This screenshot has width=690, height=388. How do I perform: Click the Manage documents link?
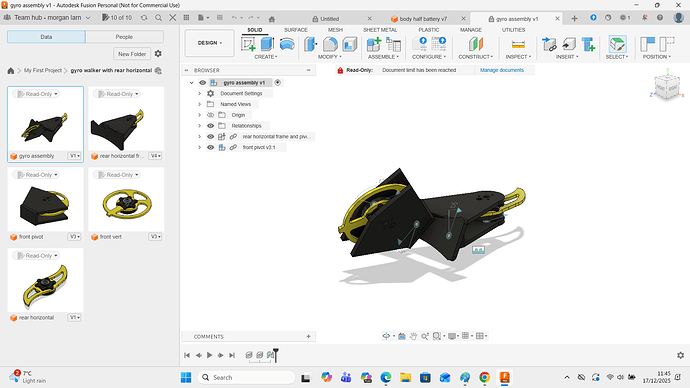tap(502, 70)
